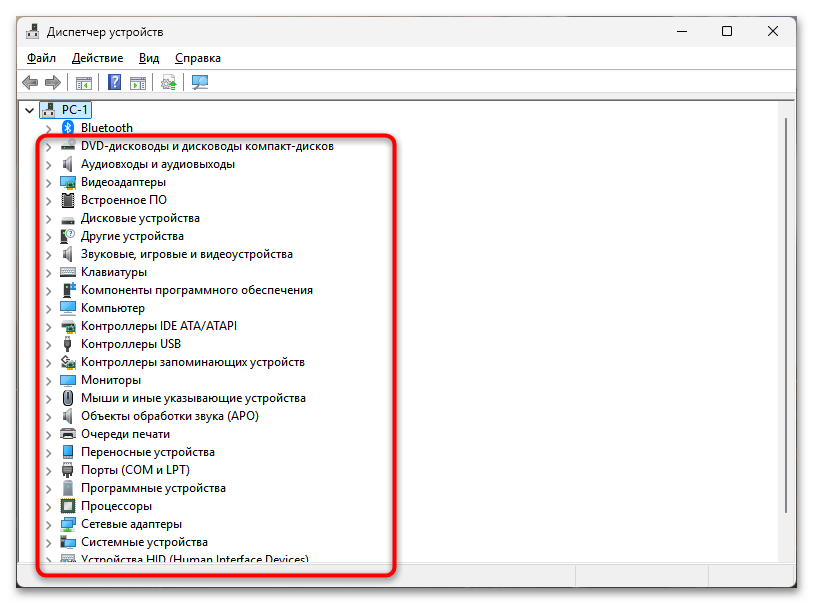The height and width of the screenshot is (604, 813).
Task: Open Help via the blue question-mark icon
Action: (115, 82)
